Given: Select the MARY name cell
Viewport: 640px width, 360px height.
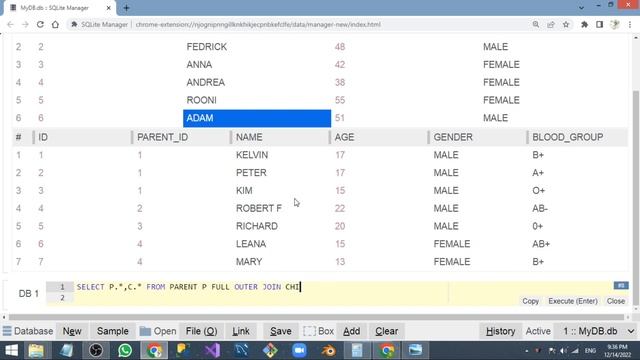Looking at the screenshot, I should (x=249, y=262).
